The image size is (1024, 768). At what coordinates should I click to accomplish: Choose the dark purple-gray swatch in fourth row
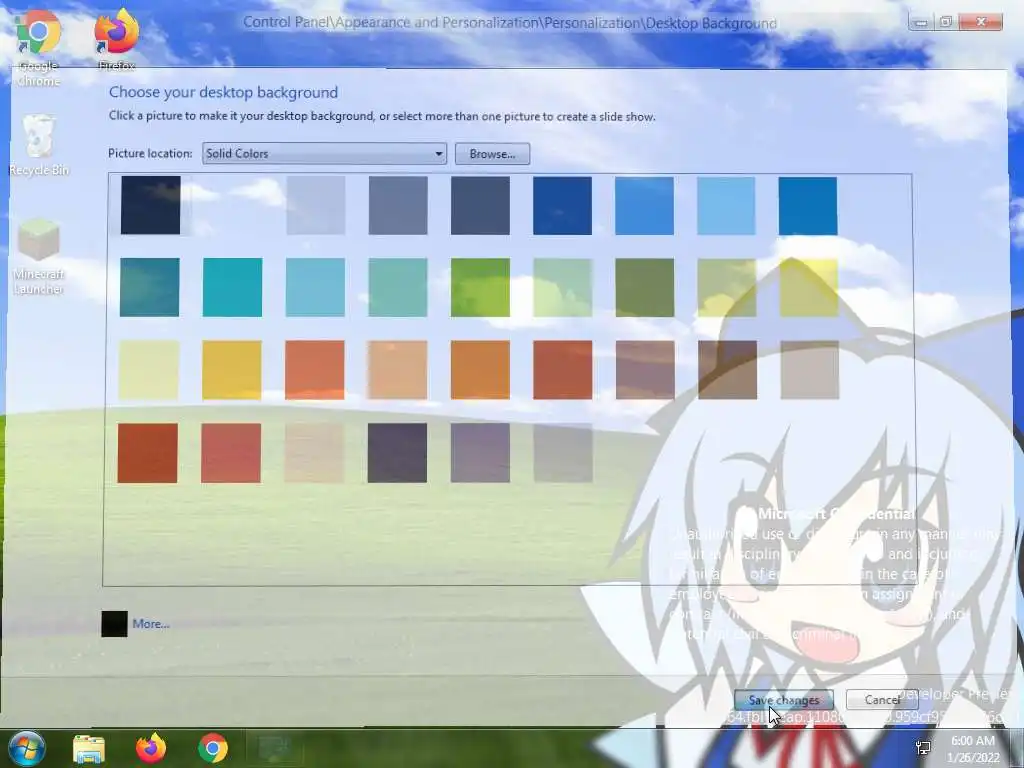(x=397, y=453)
